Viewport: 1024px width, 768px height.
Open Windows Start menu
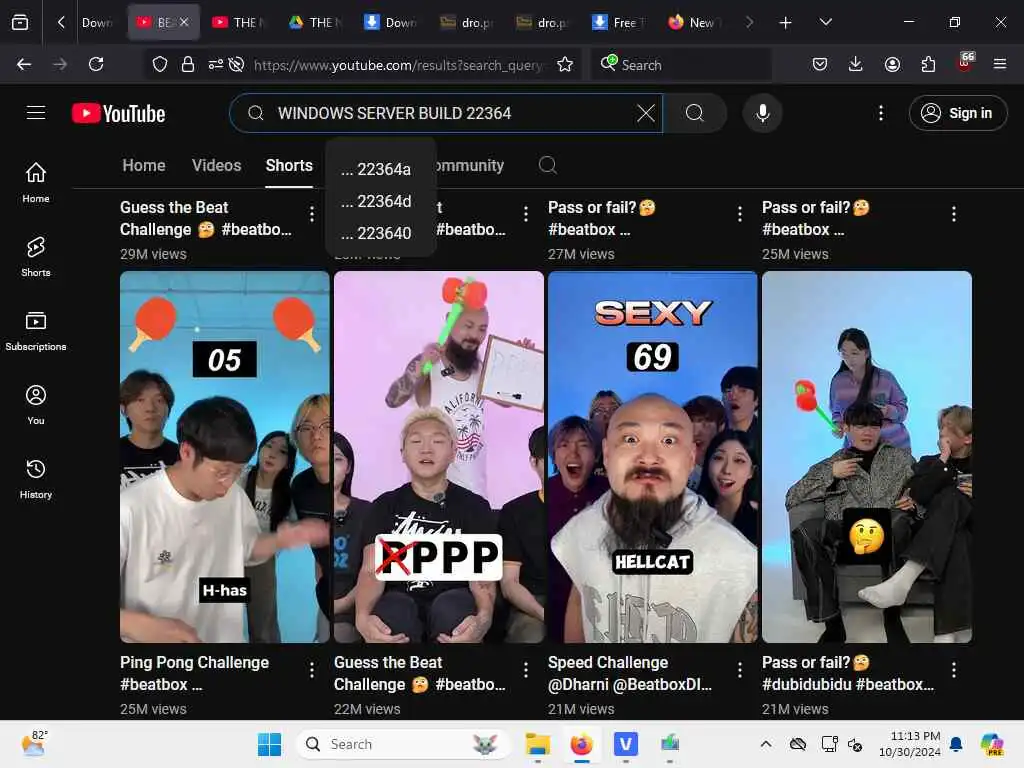(x=269, y=744)
